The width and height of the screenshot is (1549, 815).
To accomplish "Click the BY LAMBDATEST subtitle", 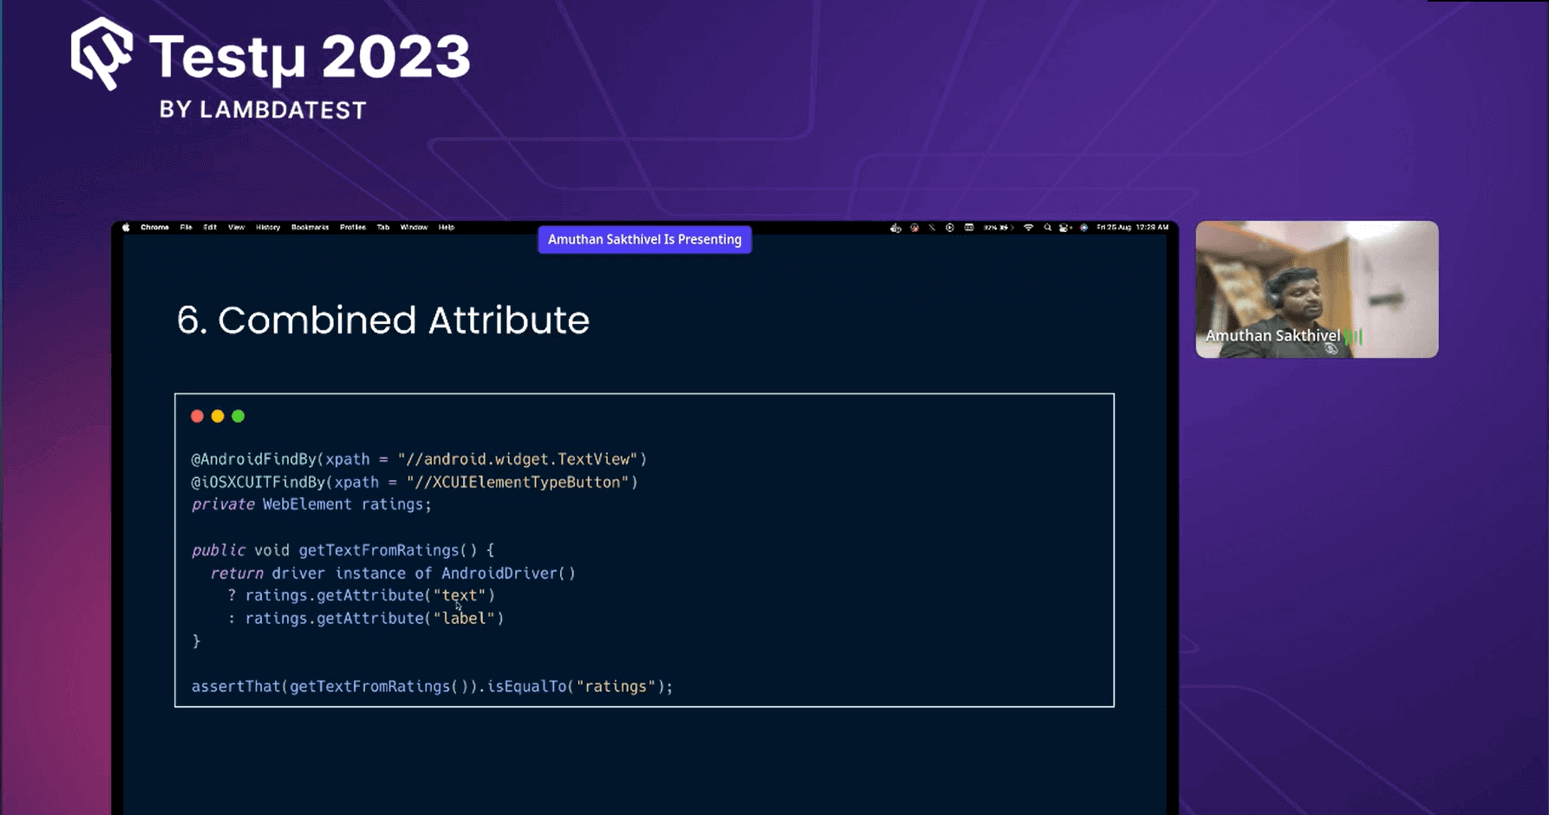I will coord(263,110).
